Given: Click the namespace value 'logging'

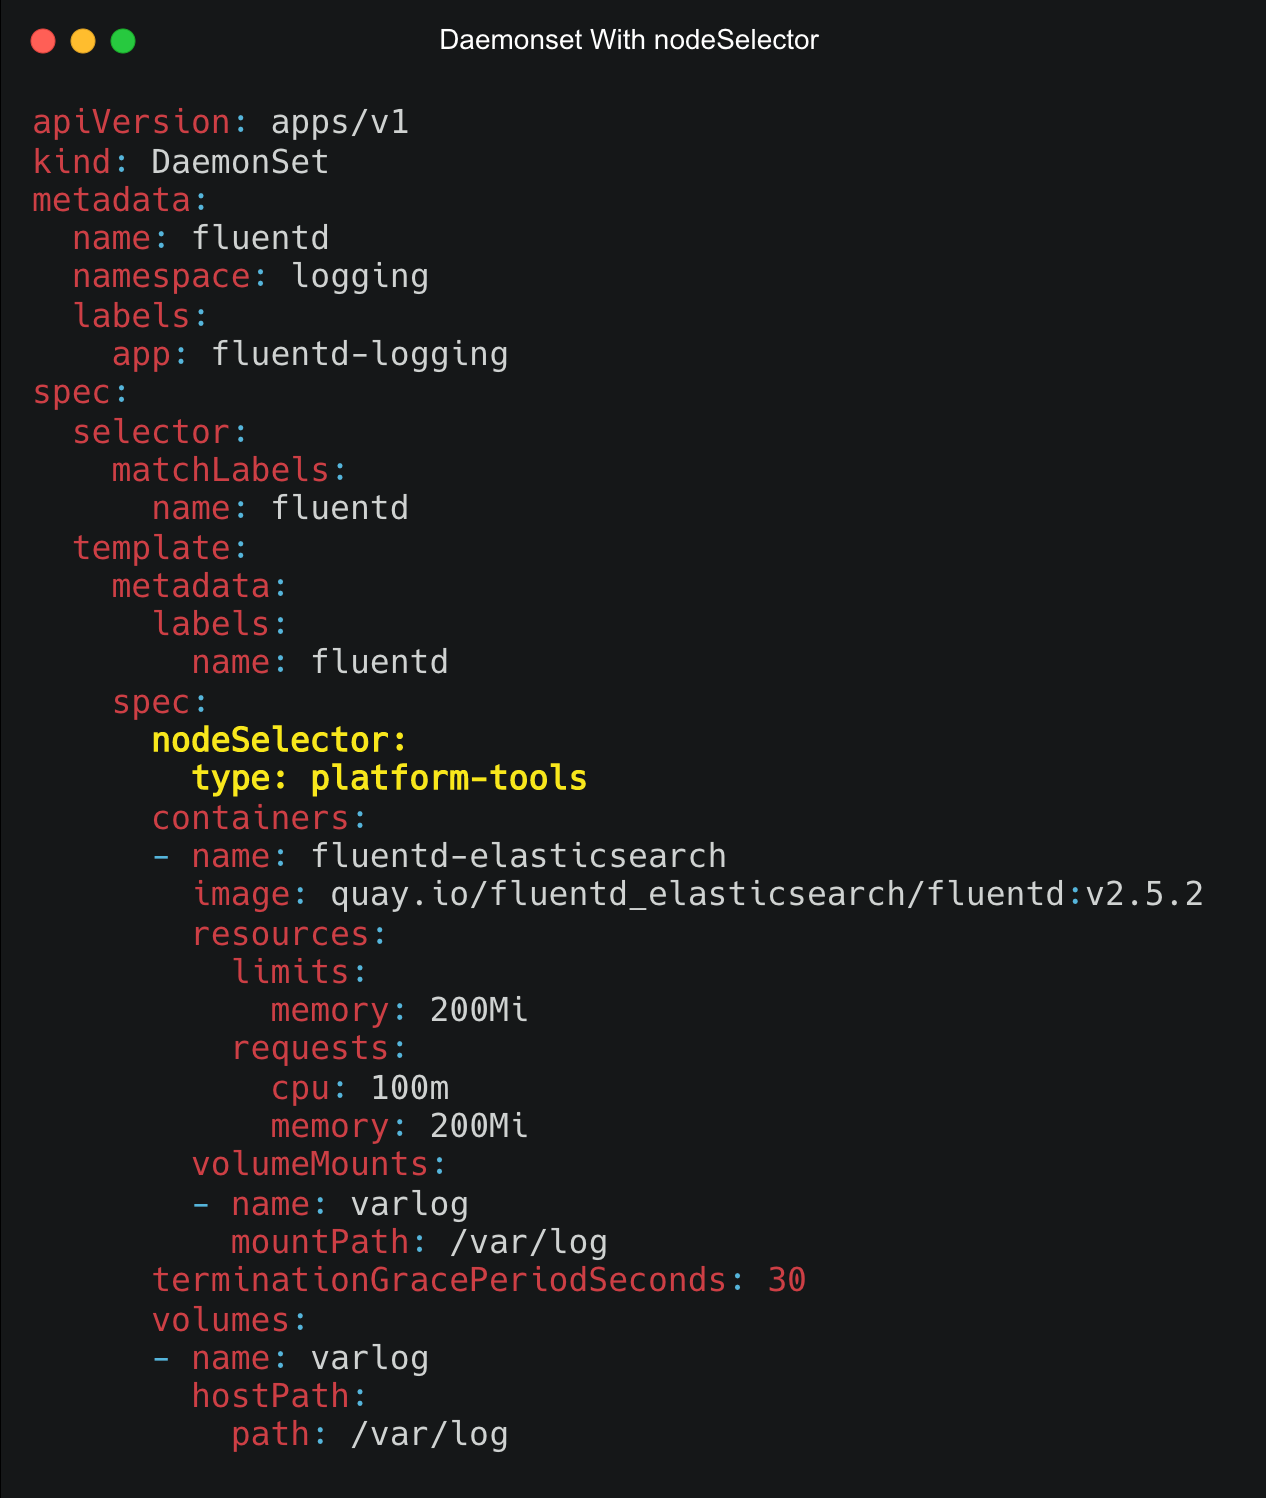Looking at the screenshot, I should pyautogui.click(x=360, y=277).
